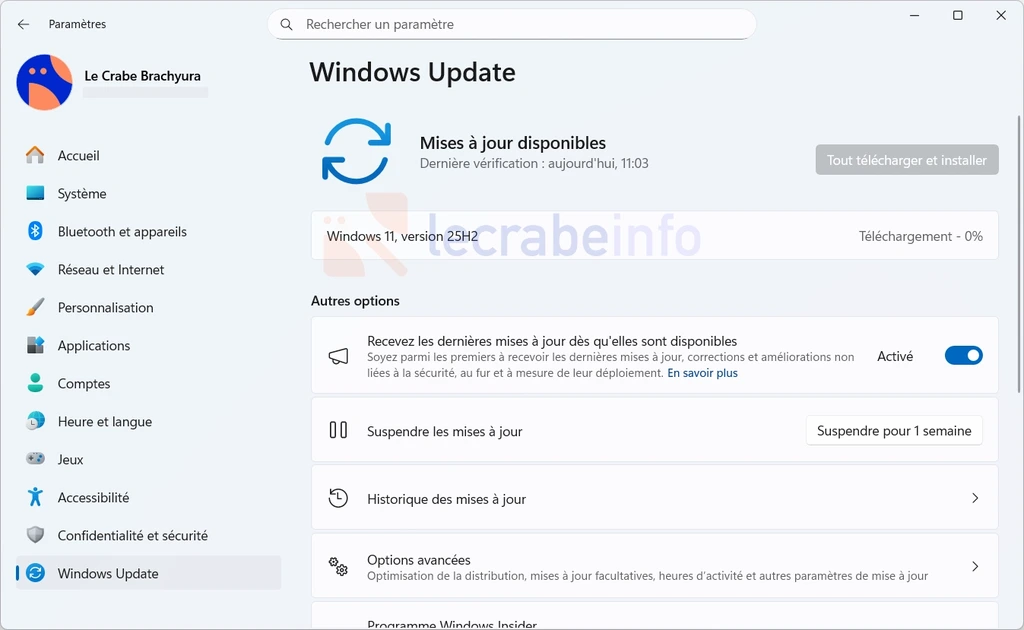The image size is (1024, 630).
Task: Click the Heure et langue globe icon
Action: (35, 421)
